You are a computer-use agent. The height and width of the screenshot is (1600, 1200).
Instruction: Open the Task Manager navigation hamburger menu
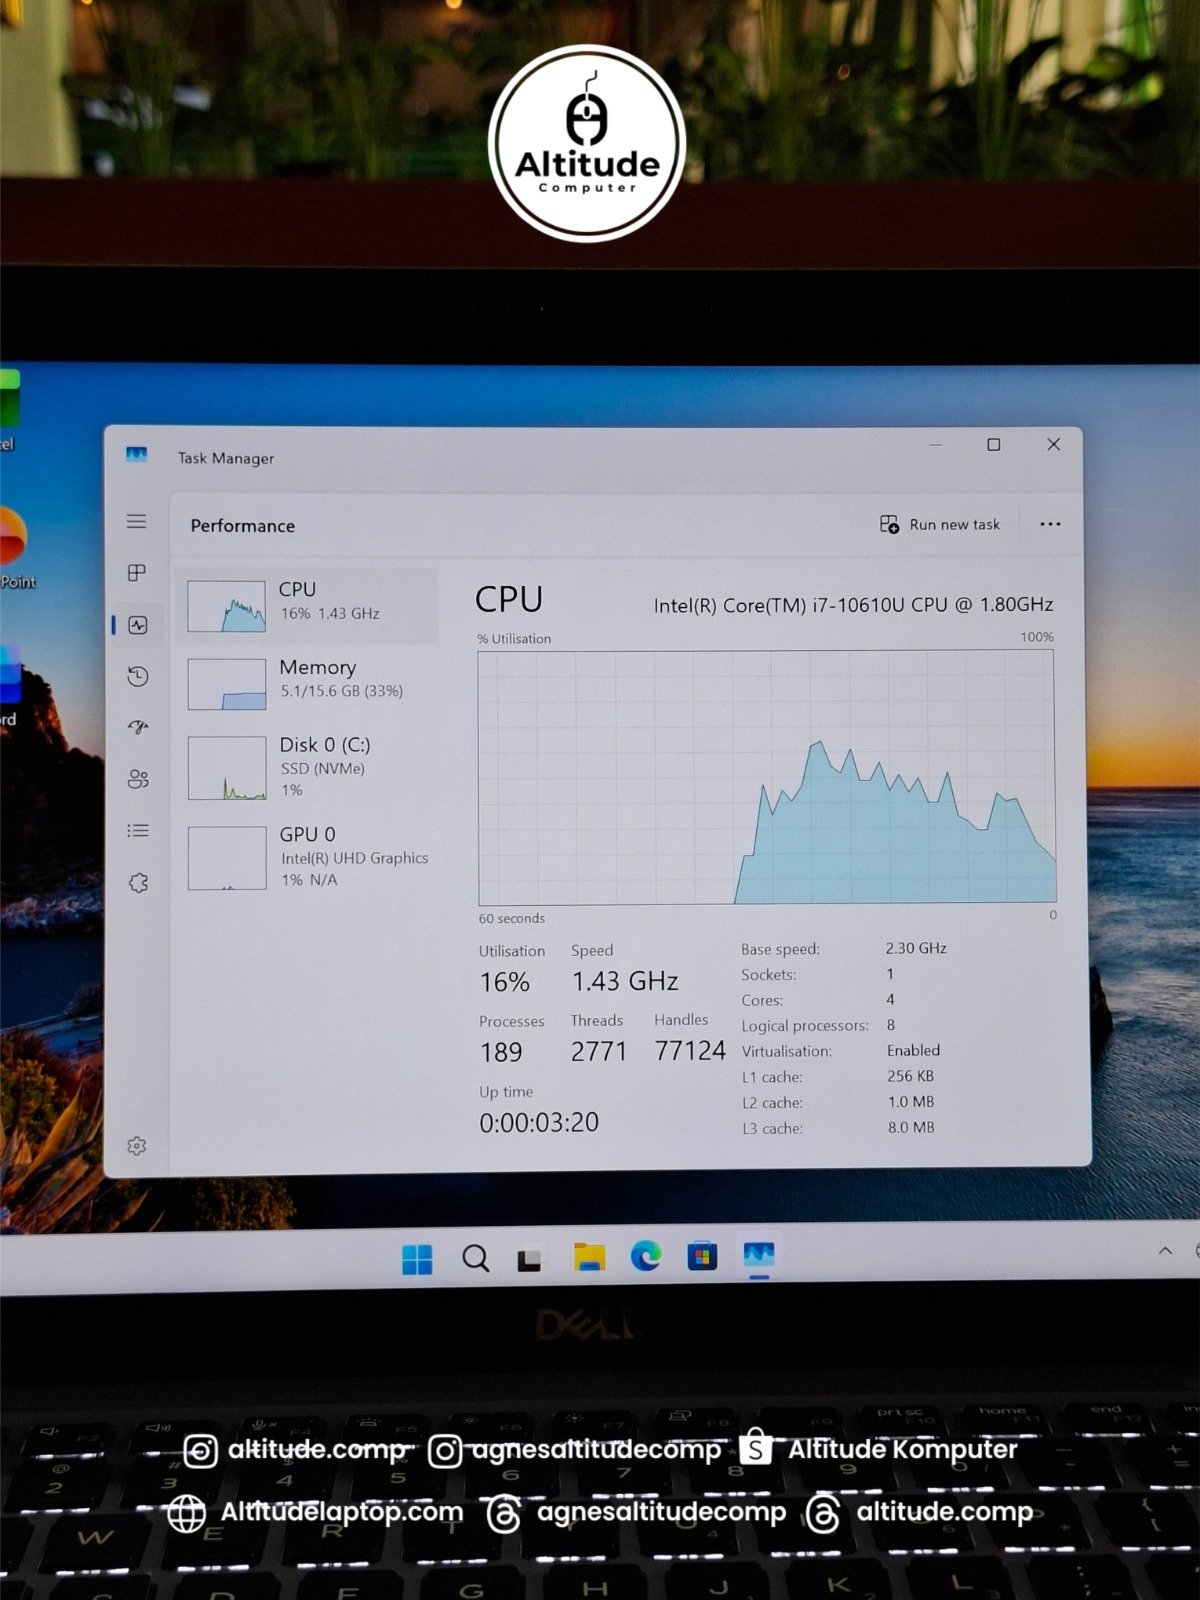click(x=136, y=521)
